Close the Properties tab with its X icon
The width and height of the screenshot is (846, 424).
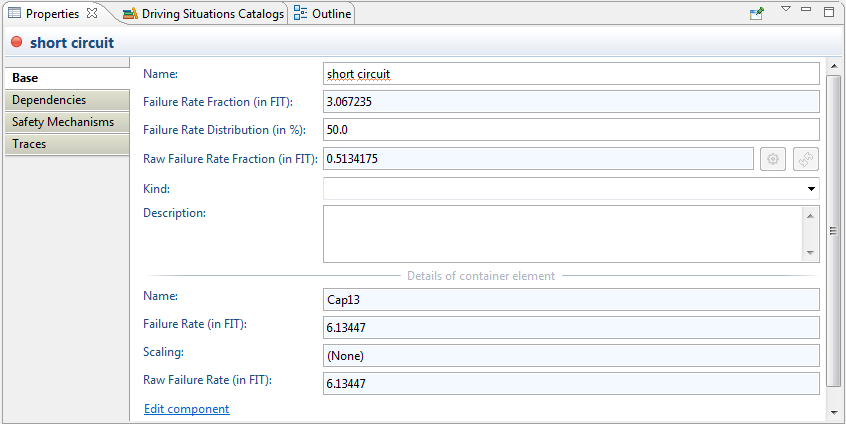[92, 14]
